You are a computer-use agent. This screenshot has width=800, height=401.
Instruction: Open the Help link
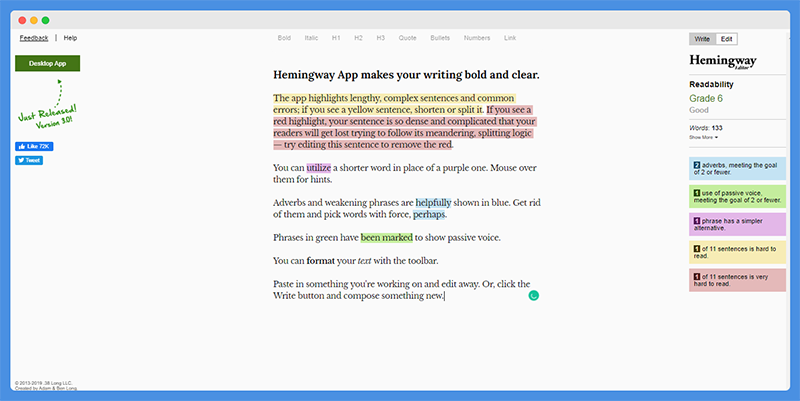click(x=70, y=38)
